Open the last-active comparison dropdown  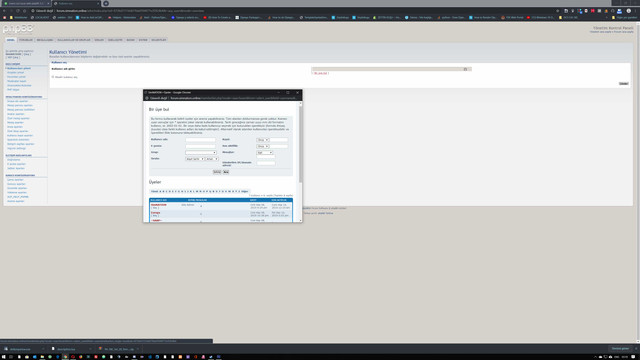tap(262, 146)
